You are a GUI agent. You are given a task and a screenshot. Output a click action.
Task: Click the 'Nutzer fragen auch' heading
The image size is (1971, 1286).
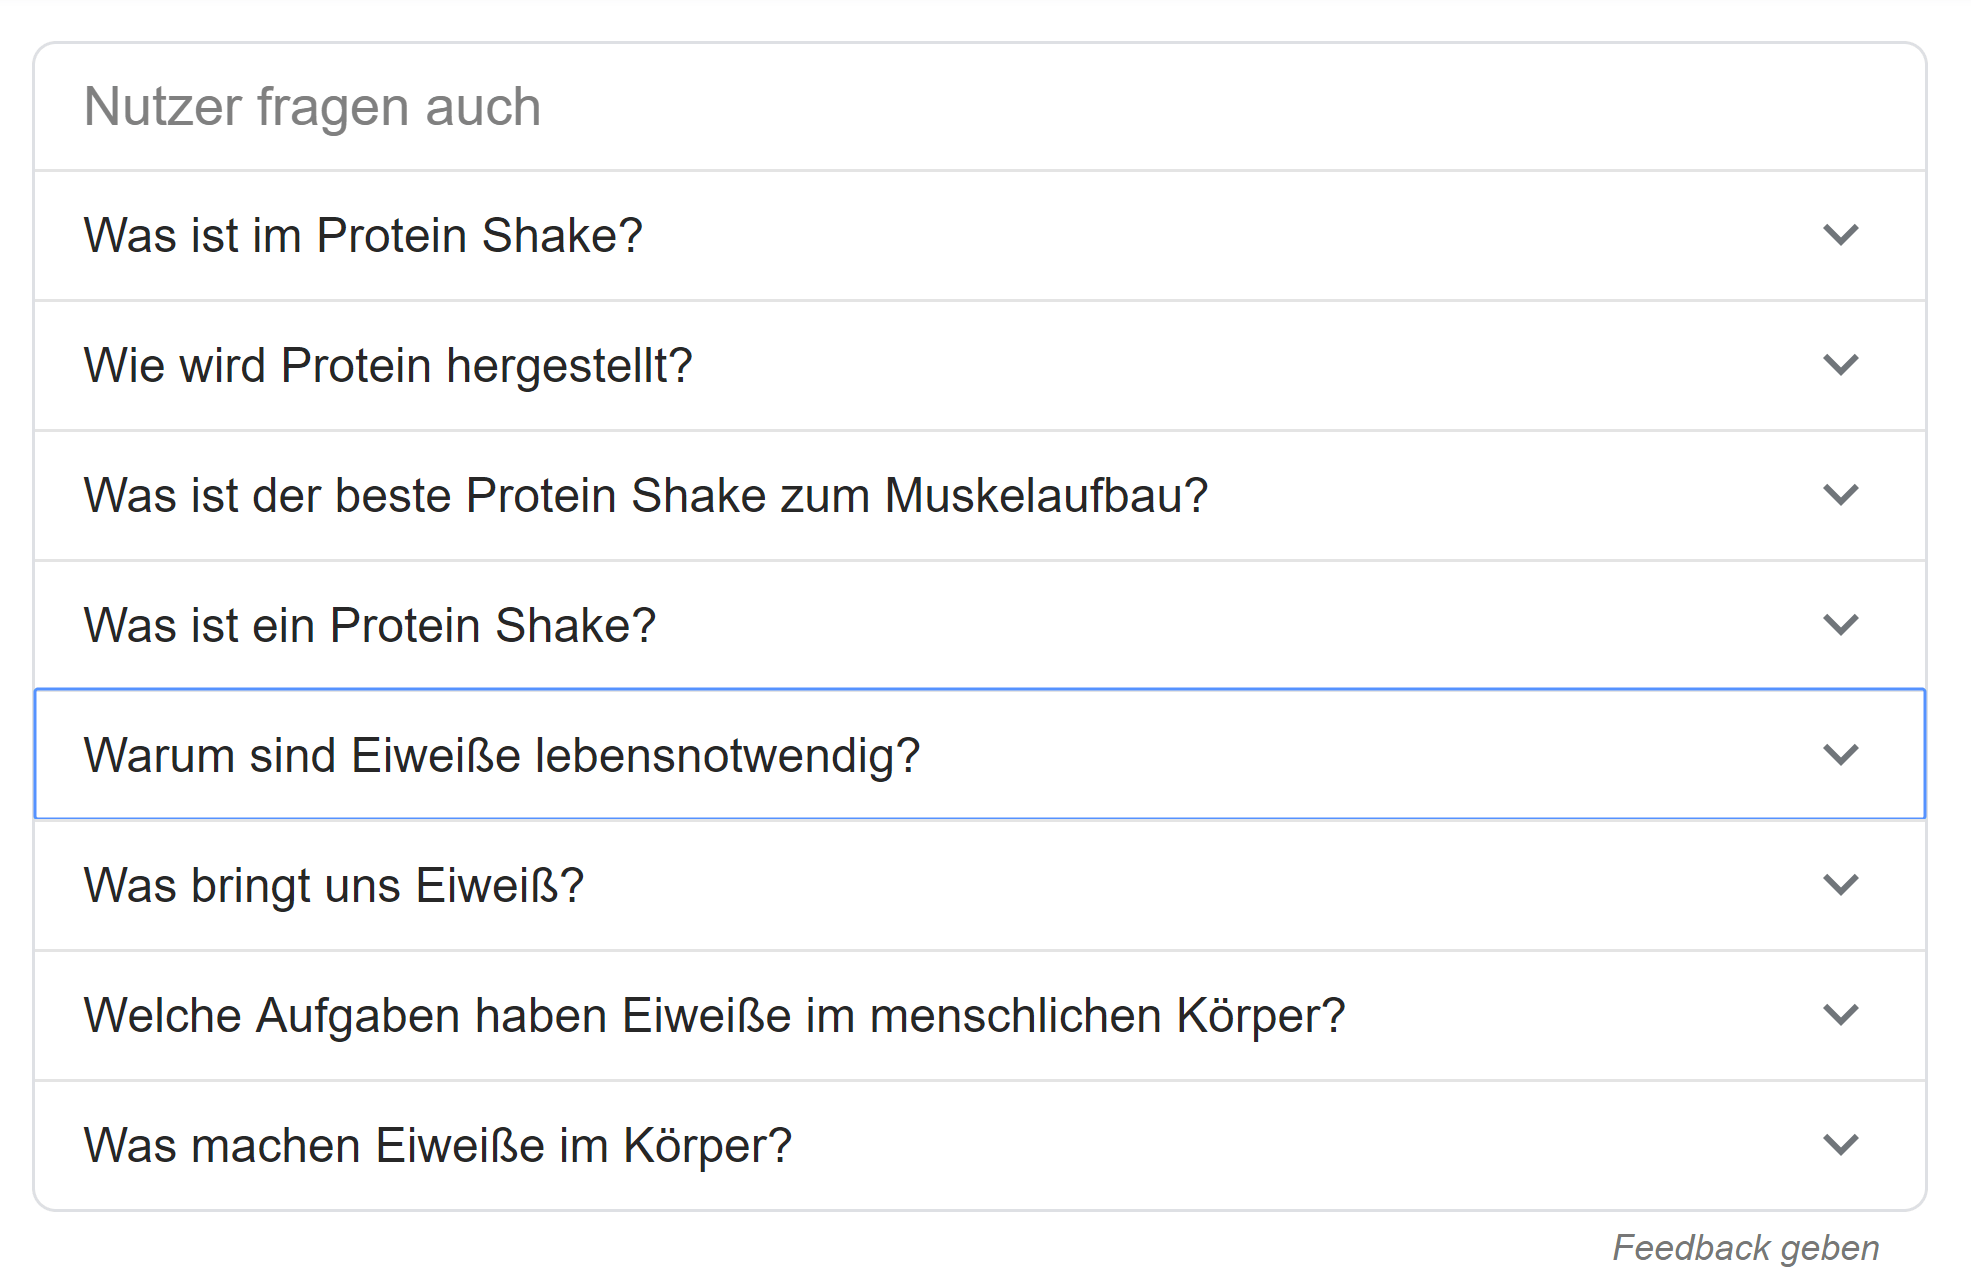312,107
